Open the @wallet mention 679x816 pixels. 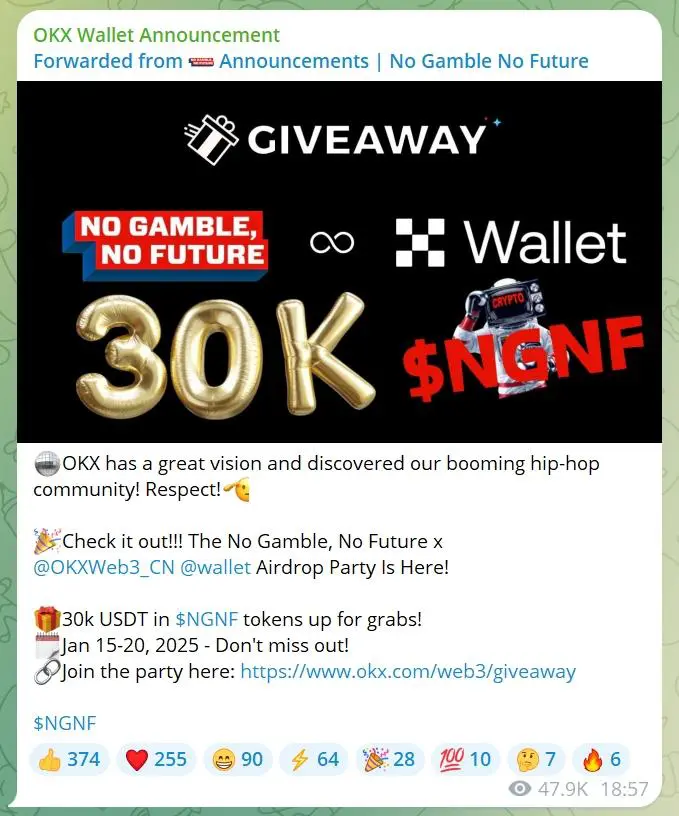[x=215, y=567]
